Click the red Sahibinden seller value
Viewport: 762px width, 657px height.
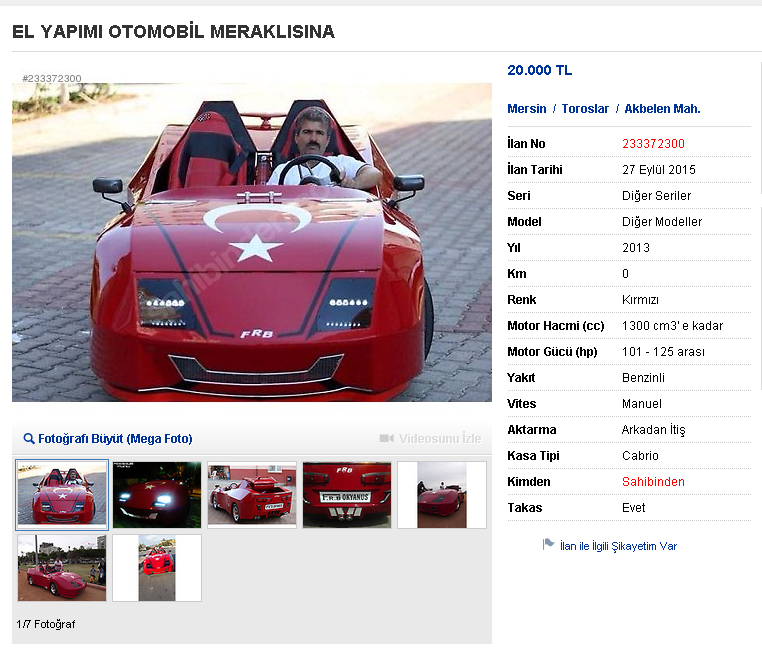(x=653, y=482)
